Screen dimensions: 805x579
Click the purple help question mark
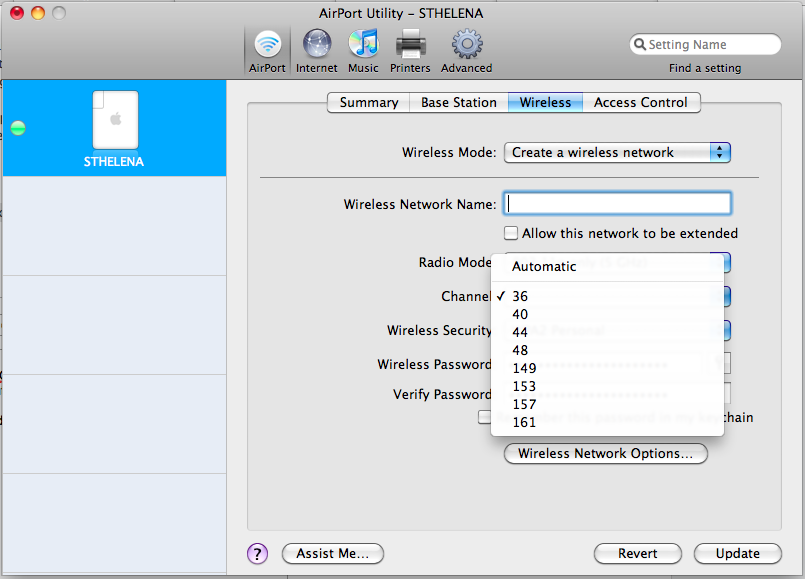(x=257, y=553)
